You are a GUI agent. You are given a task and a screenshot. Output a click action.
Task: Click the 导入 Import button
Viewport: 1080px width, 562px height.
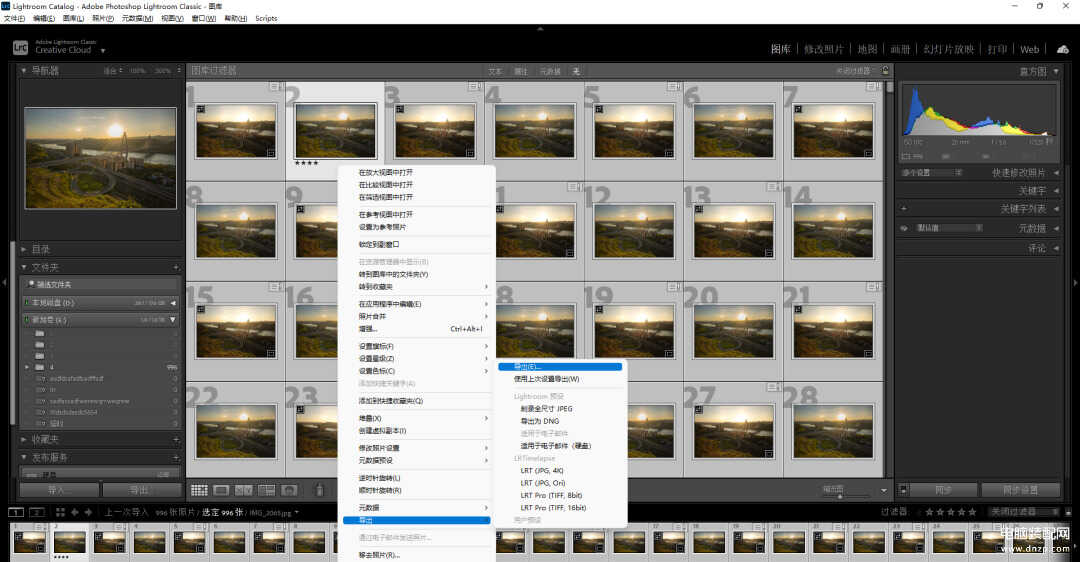click(59, 490)
